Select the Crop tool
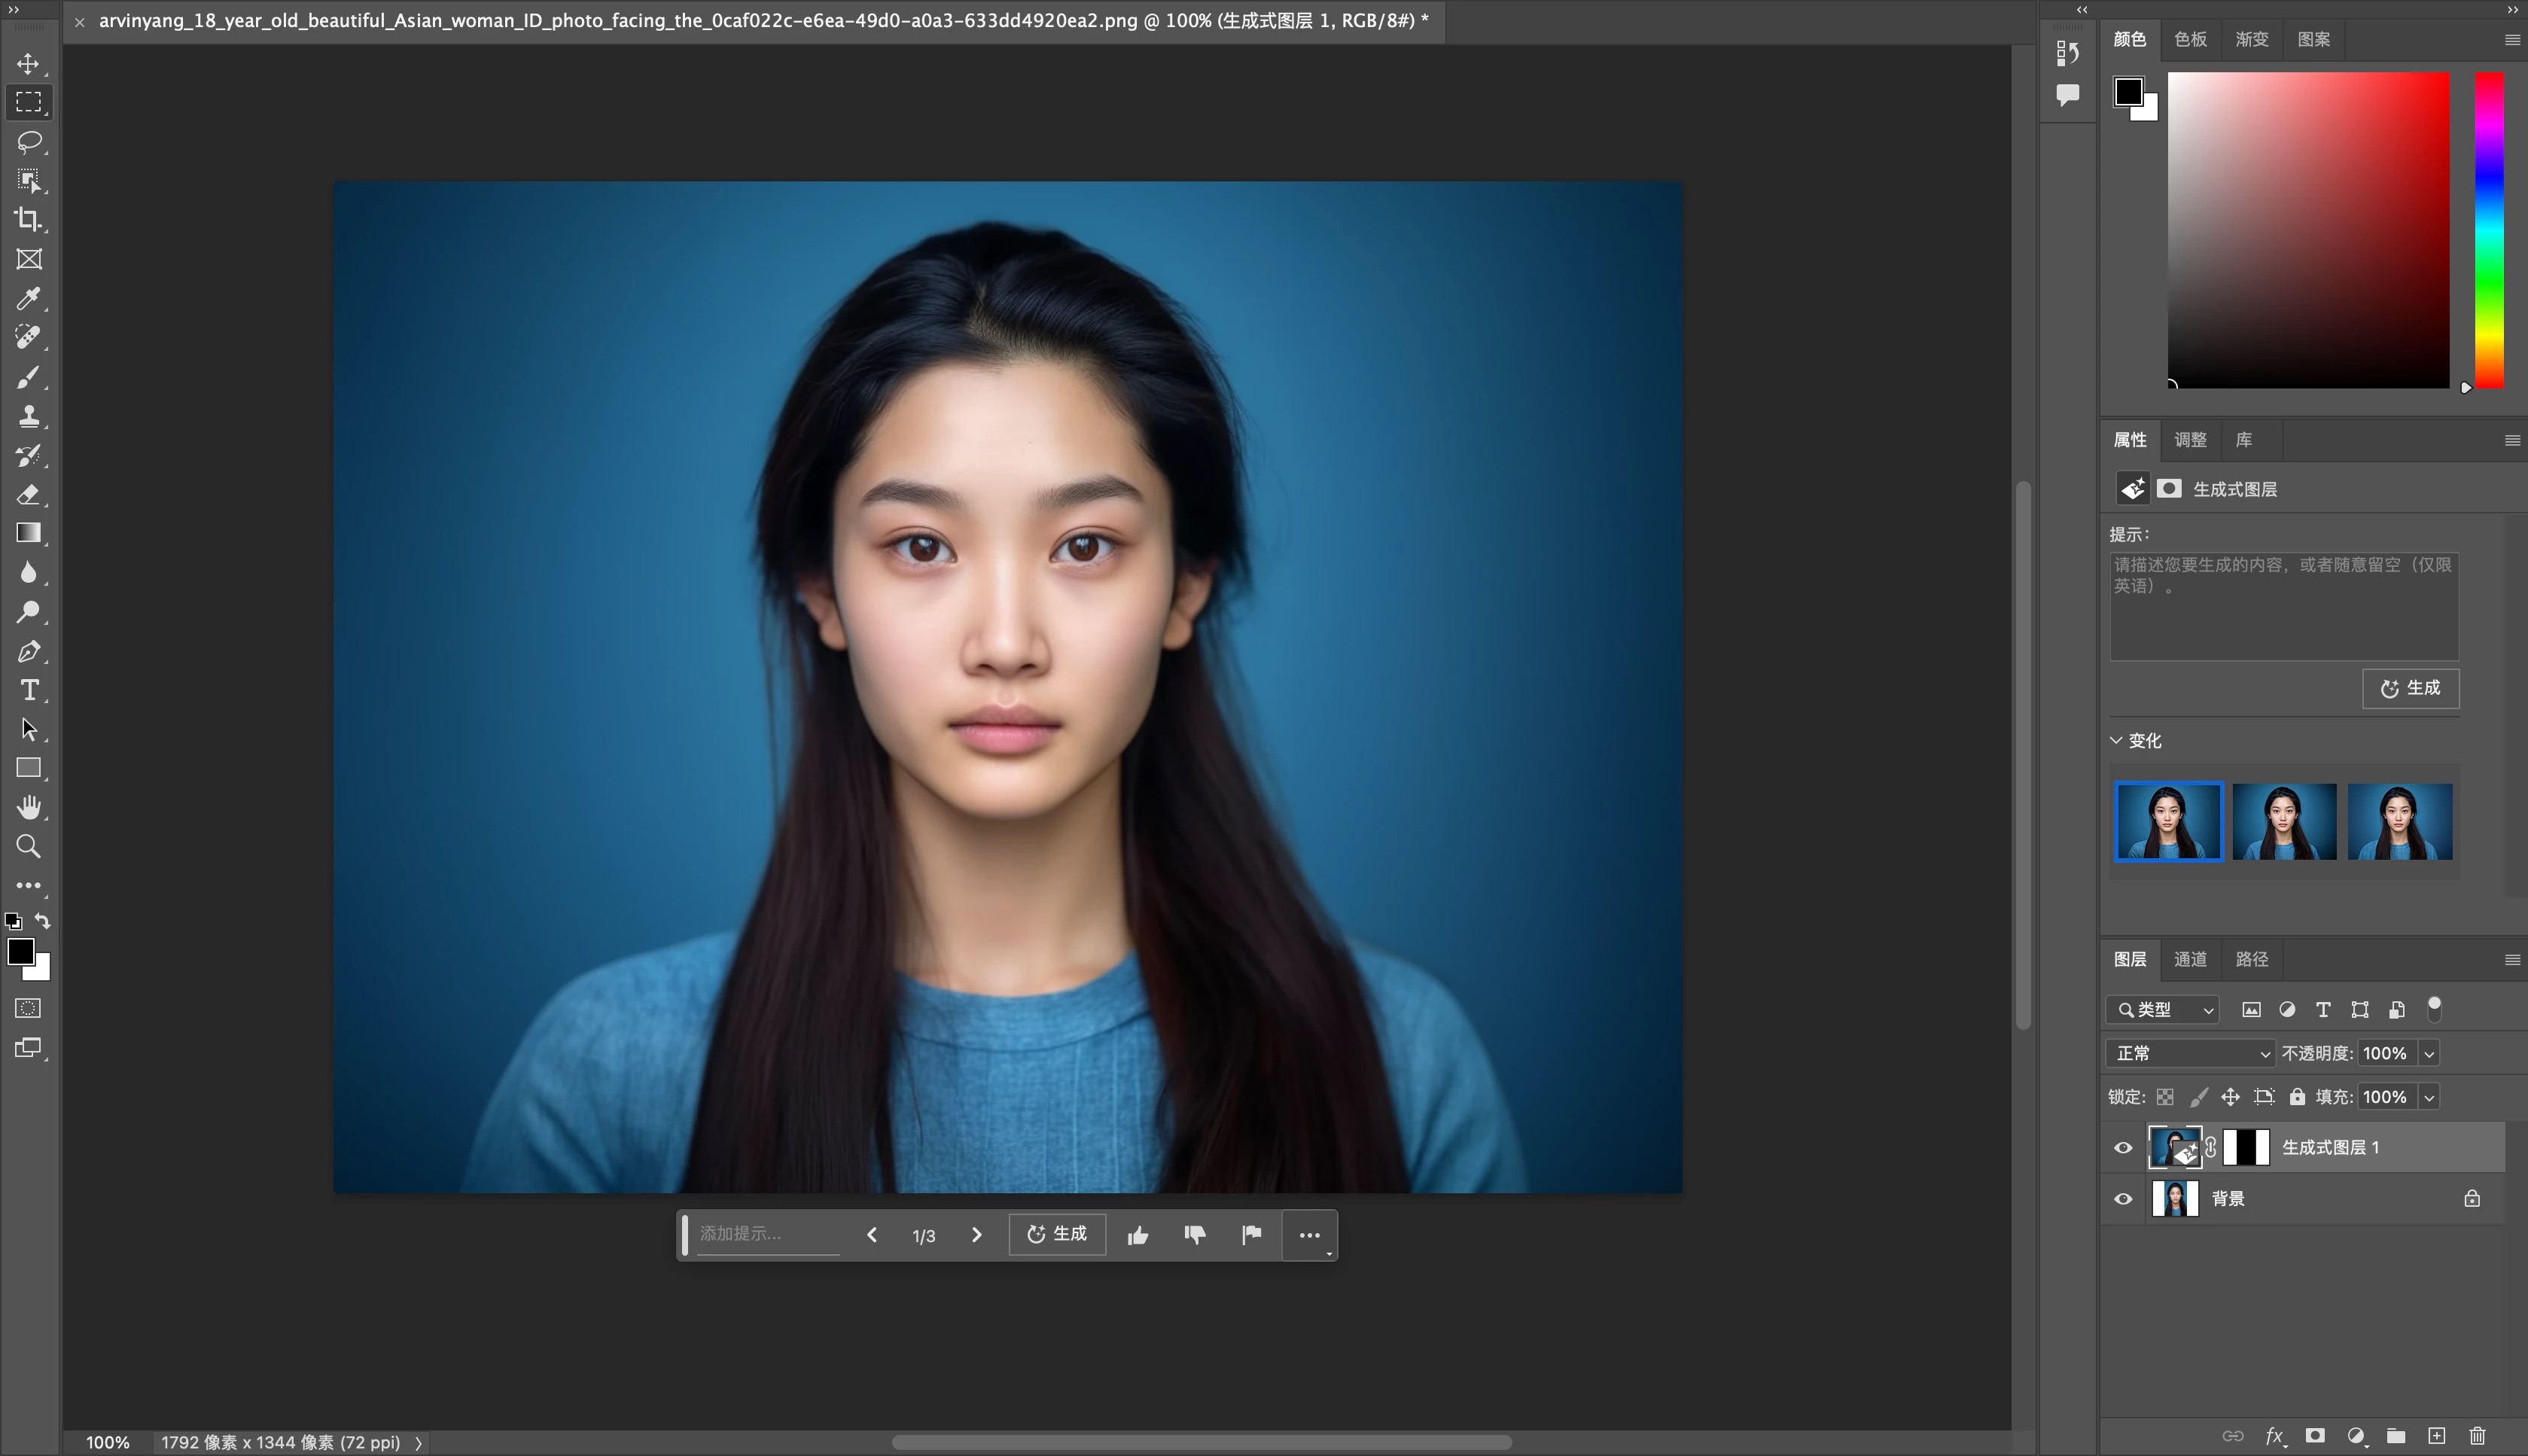 click(x=29, y=219)
